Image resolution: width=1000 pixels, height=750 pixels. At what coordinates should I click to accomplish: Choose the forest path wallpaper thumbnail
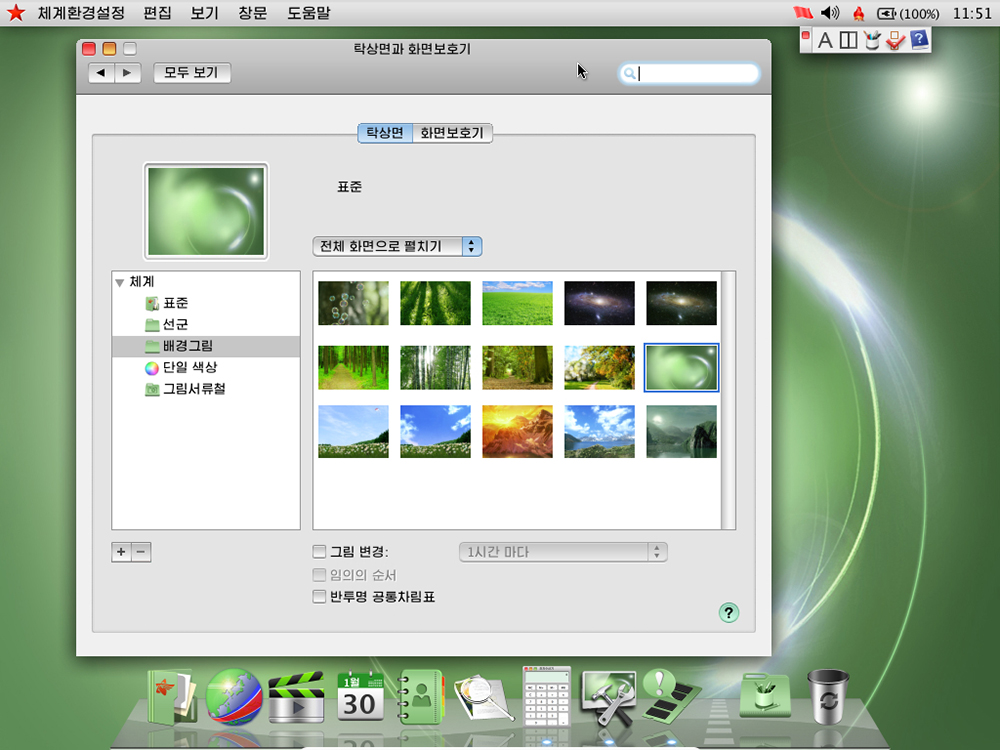(353, 367)
